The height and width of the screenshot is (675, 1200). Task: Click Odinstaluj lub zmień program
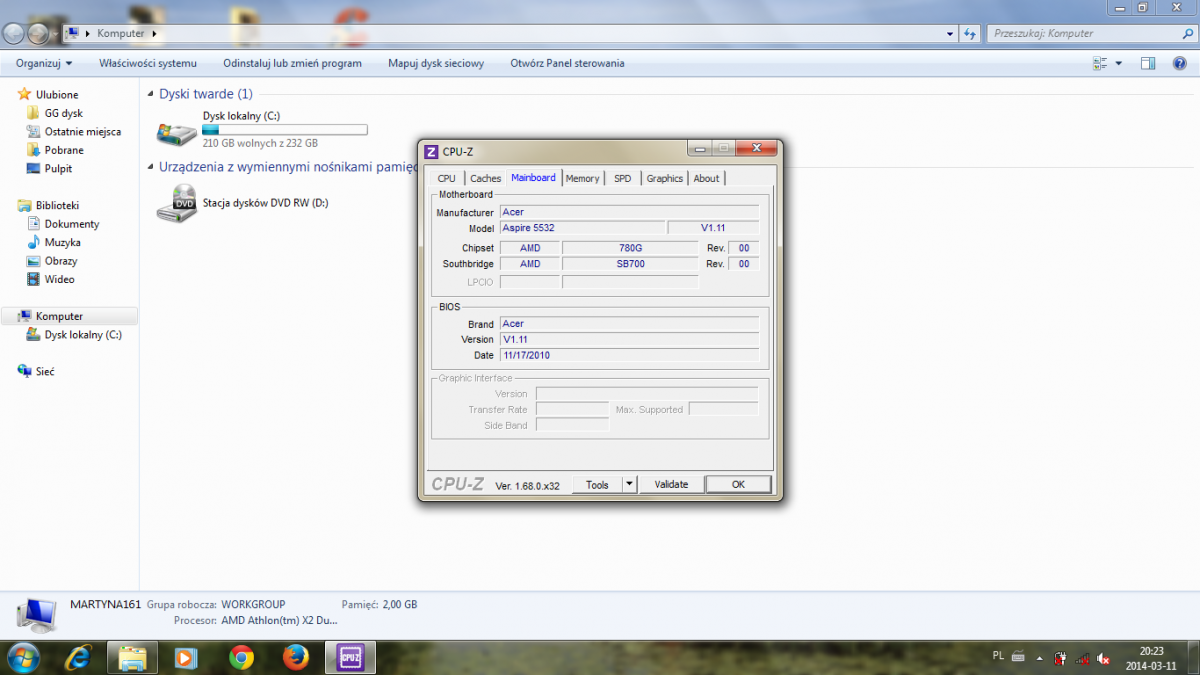tap(292, 63)
